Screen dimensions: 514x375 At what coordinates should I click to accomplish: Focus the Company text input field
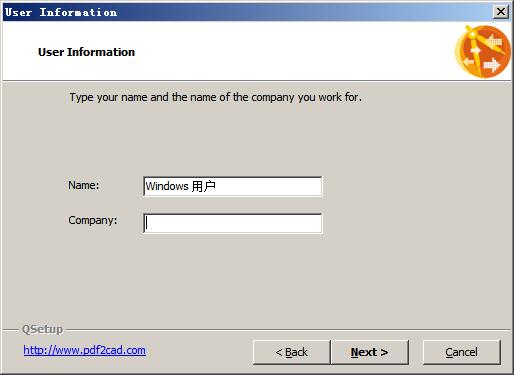(x=233, y=223)
